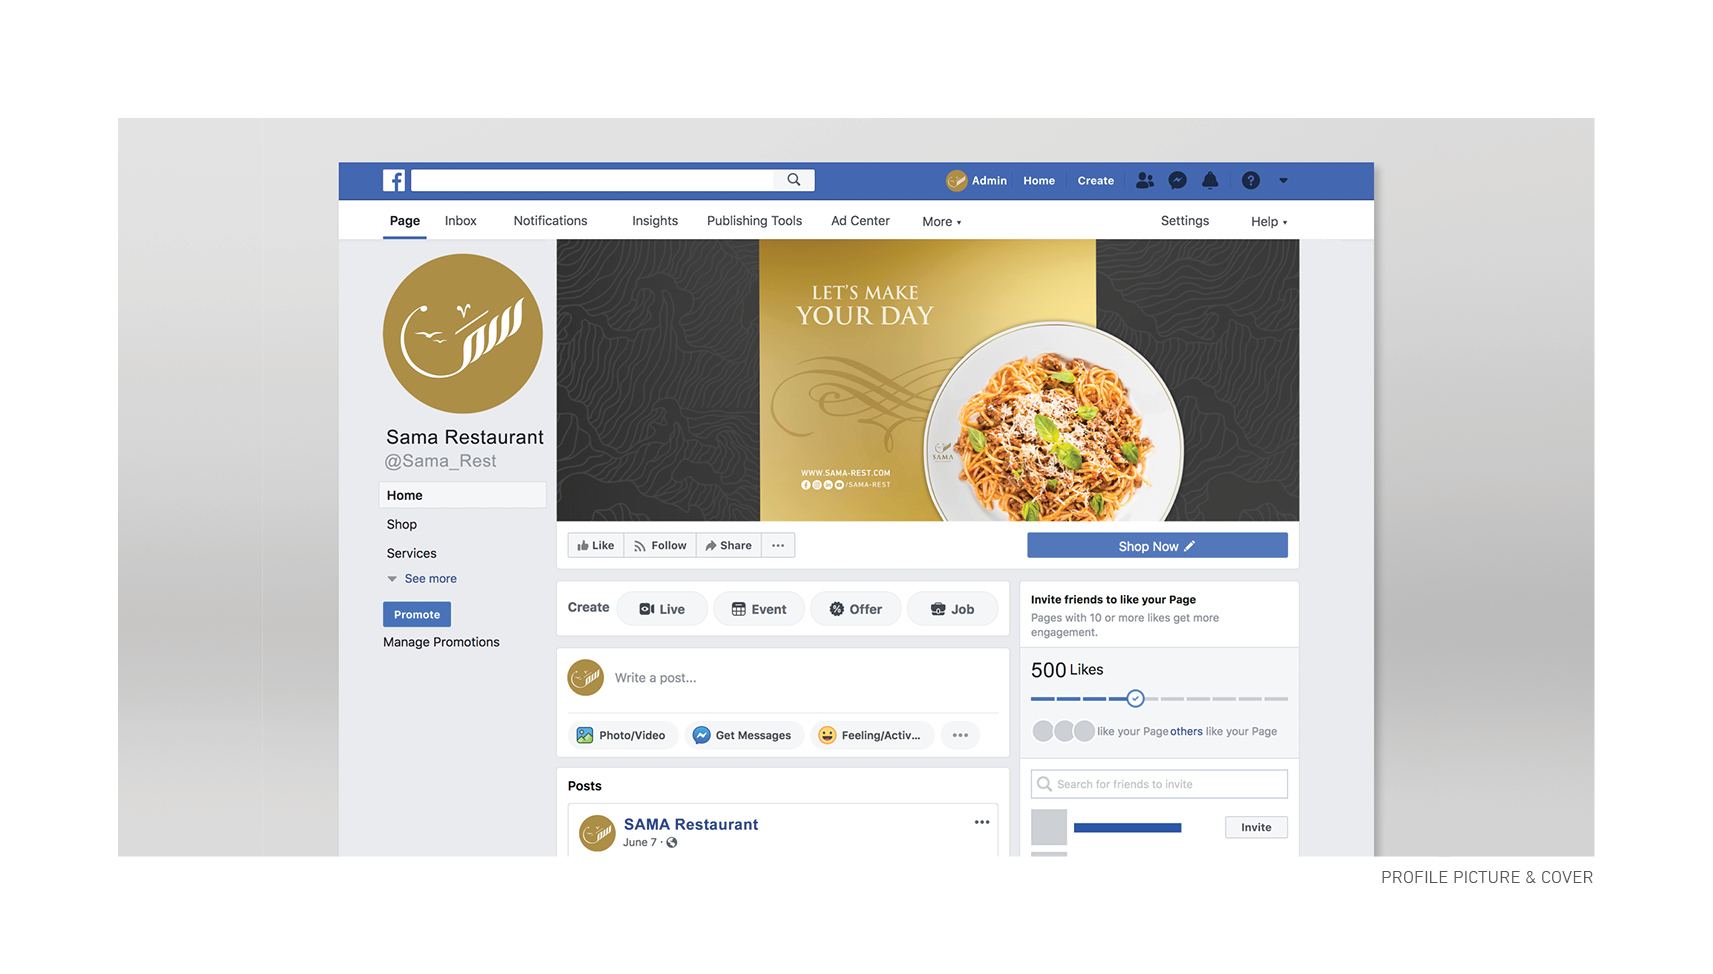Open friend requests icon
1713x974 pixels.
click(1145, 180)
